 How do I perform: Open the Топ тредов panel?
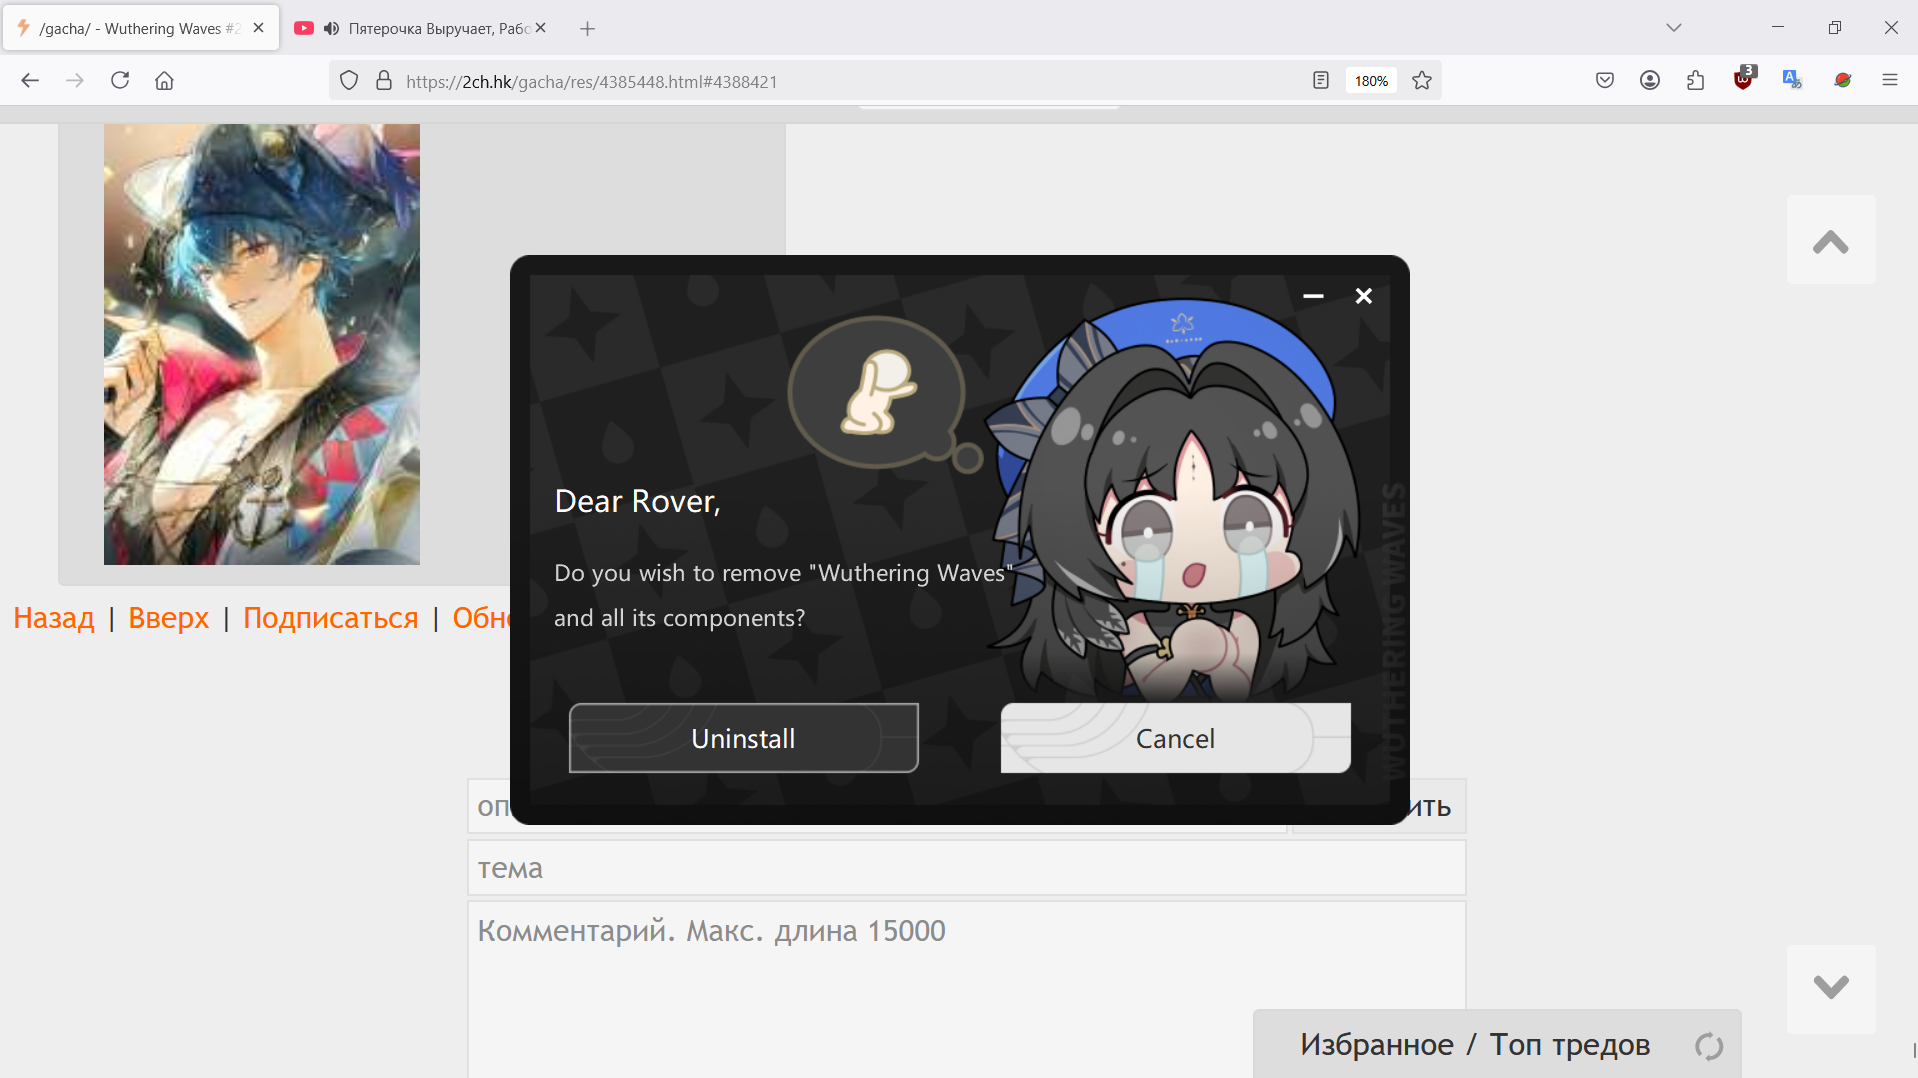point(1570,1045)
